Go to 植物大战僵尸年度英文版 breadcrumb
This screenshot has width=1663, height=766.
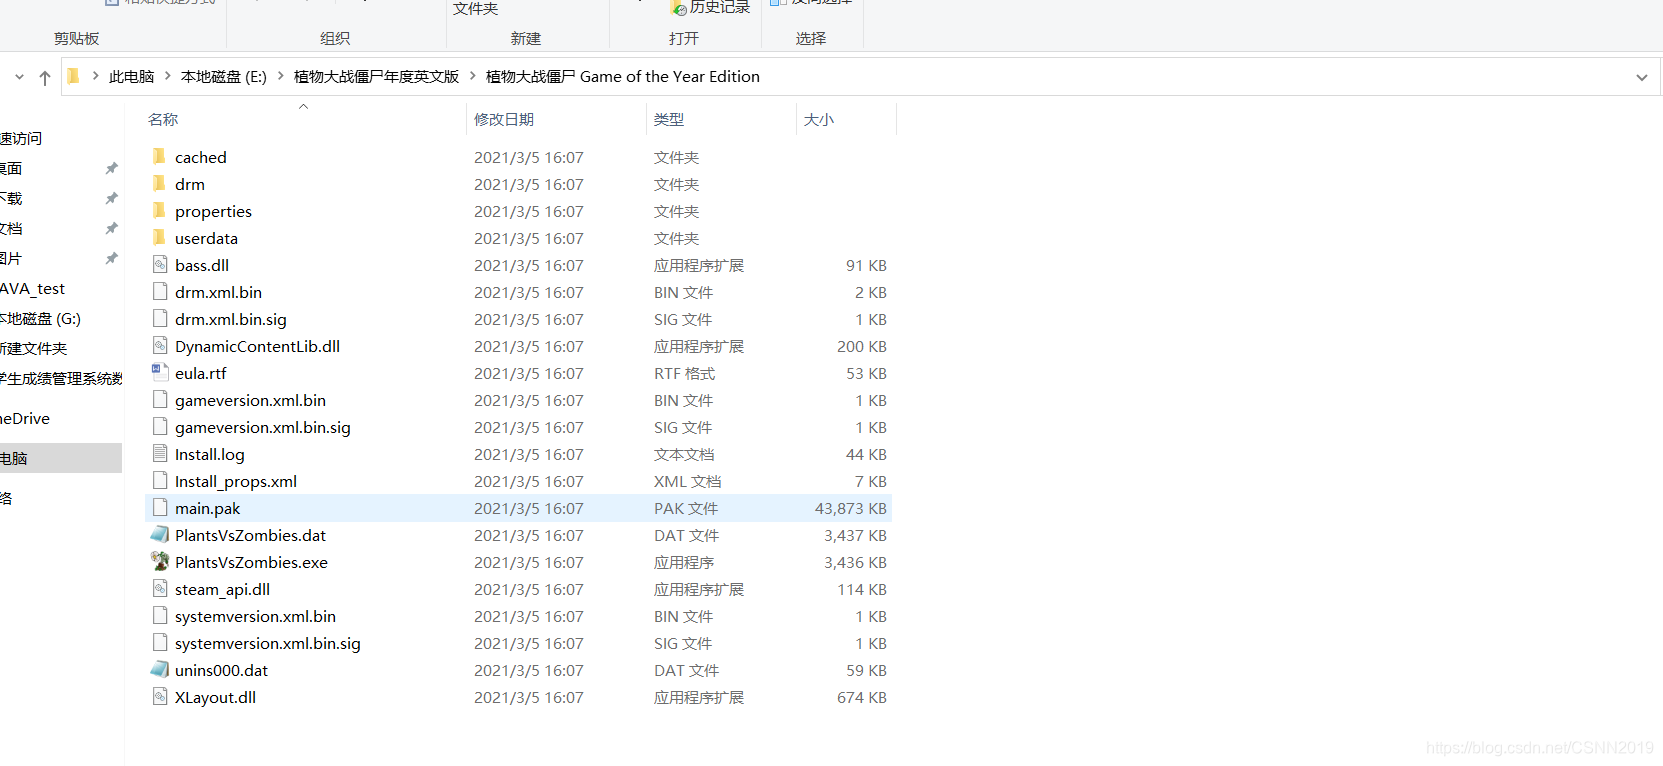376,76
